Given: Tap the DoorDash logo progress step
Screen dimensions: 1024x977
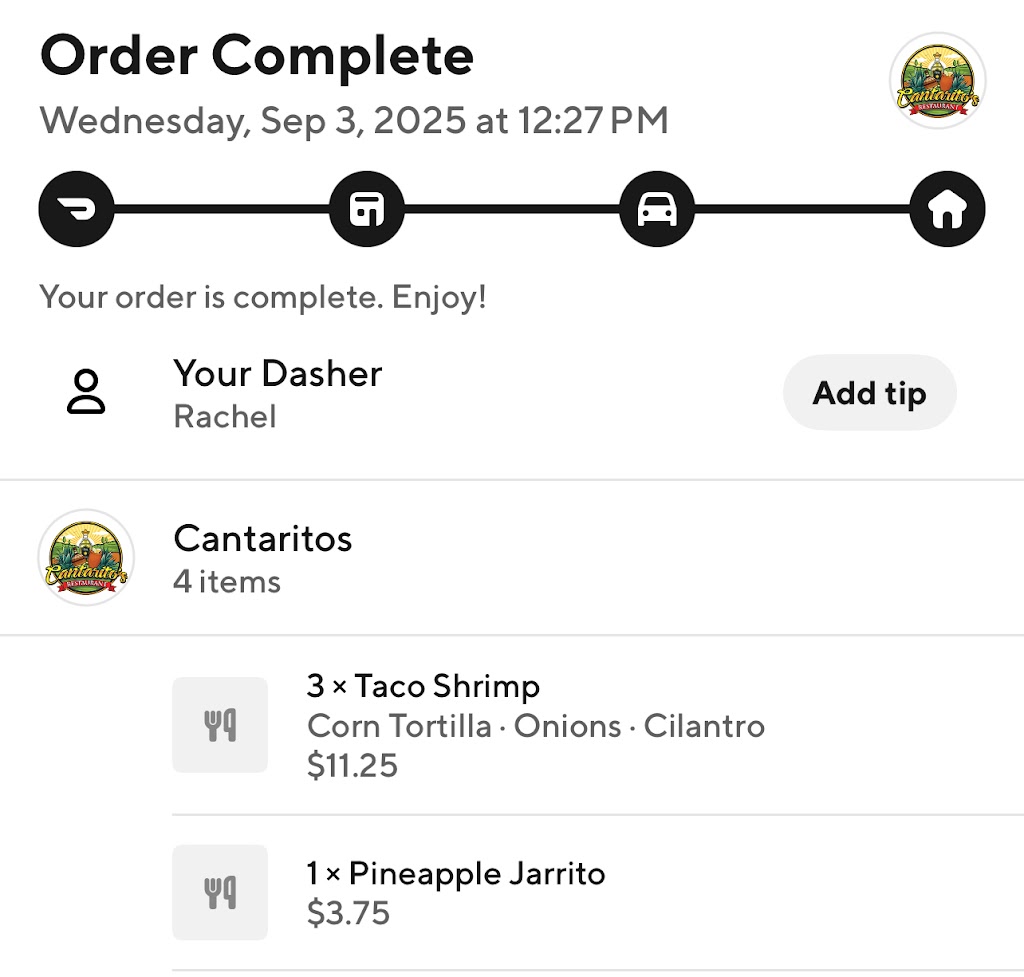Looking at the screenshot, I should tap(76, 210).
